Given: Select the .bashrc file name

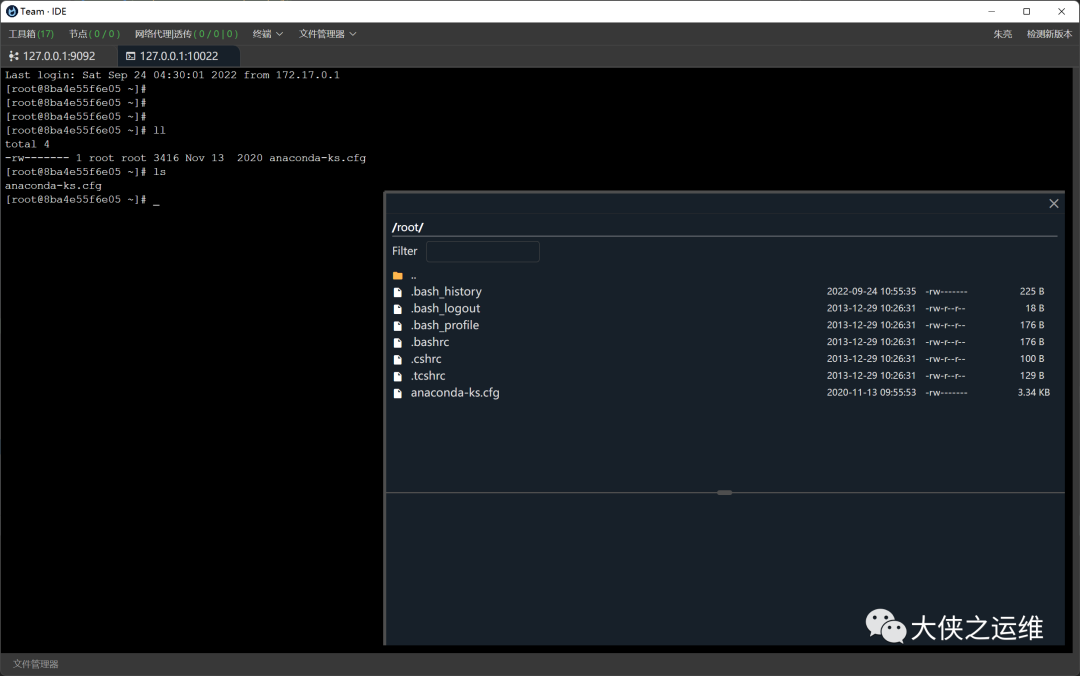Looking at the screenshot, I should (430, 342).
